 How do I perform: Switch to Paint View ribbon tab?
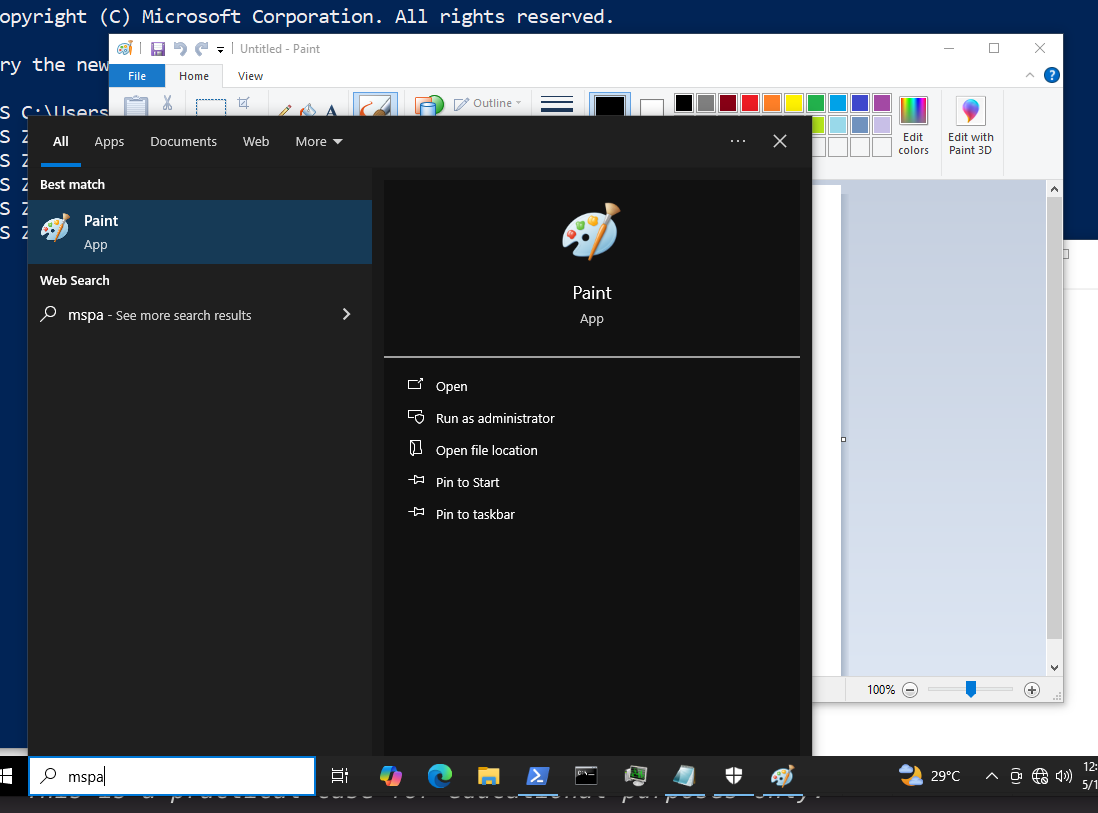coord(250,76)
